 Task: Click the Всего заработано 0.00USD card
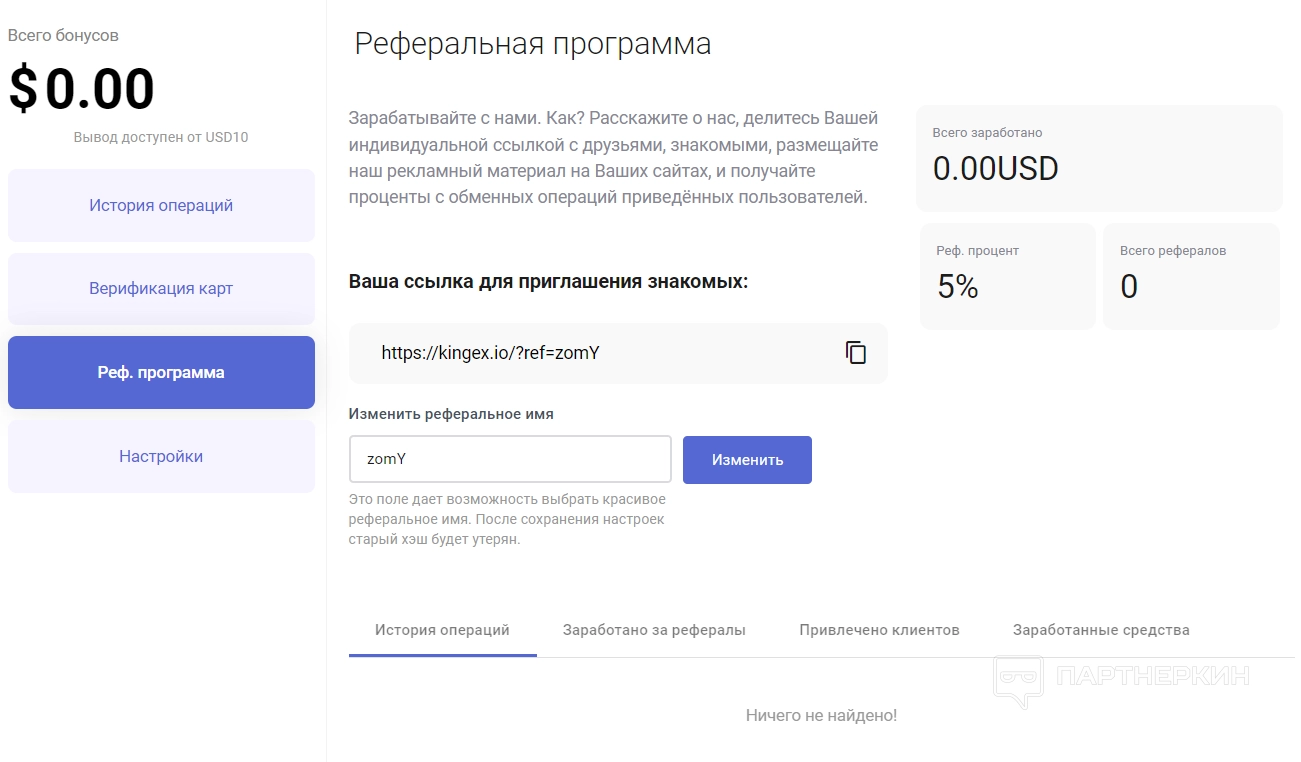(x=1098, y=158)
